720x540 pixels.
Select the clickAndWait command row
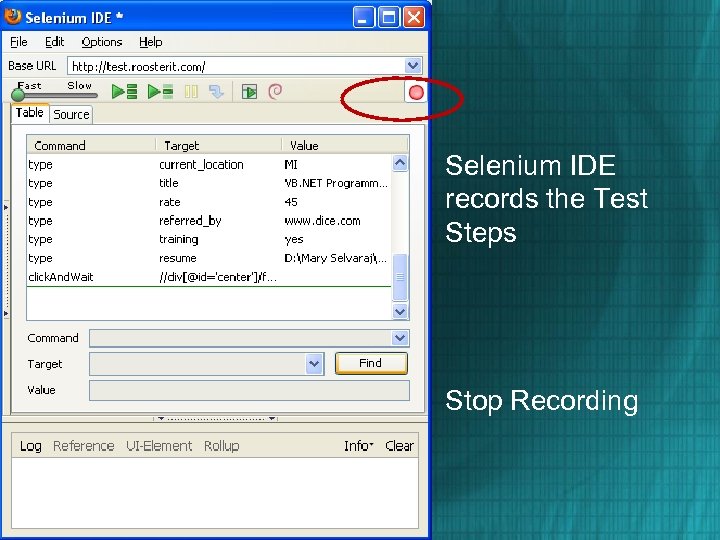coord(209,277)
